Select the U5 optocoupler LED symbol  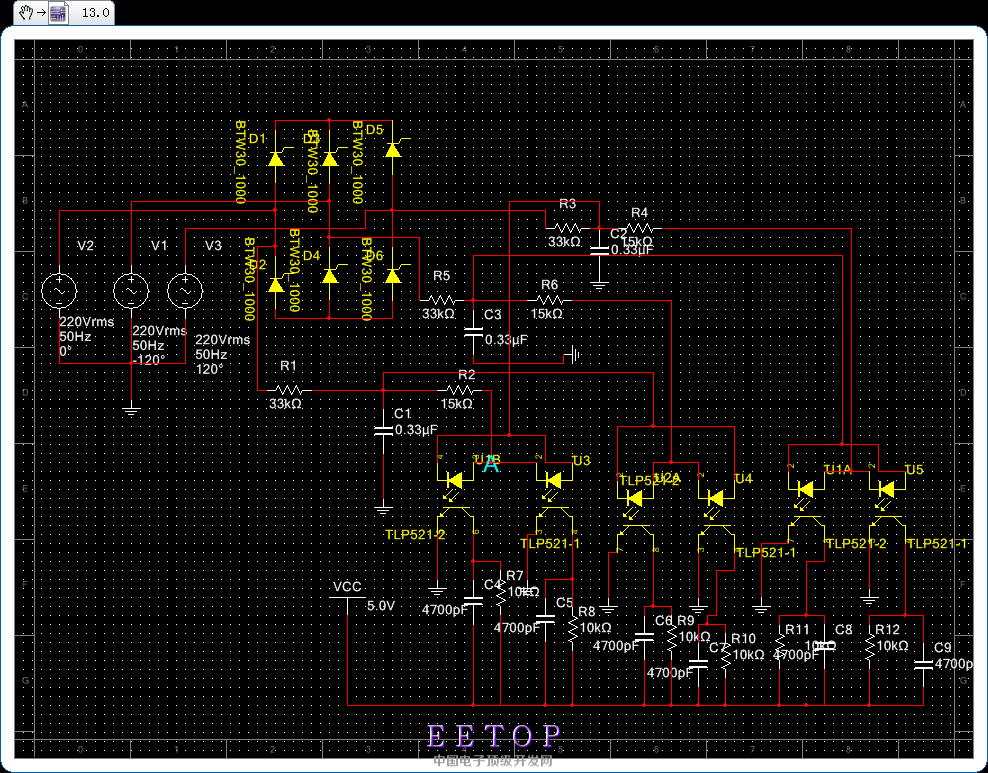pos(886,490)
